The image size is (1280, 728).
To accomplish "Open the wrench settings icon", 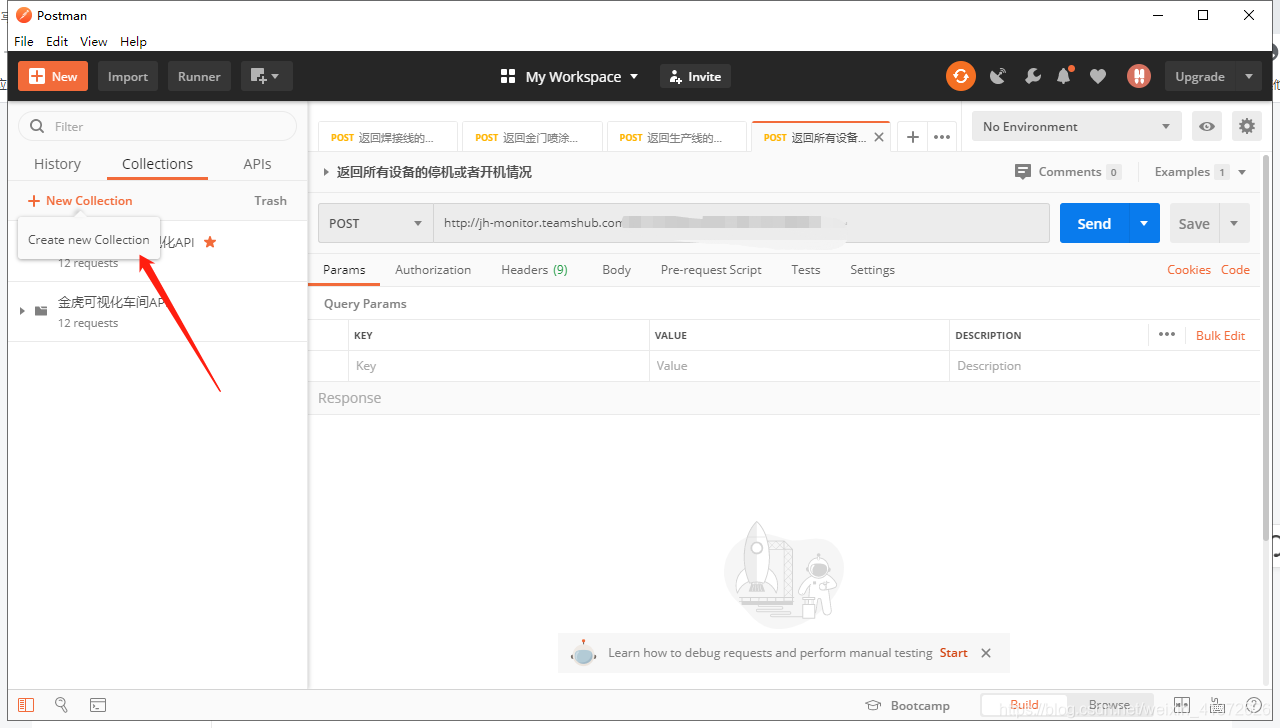I will (1033, 76).
